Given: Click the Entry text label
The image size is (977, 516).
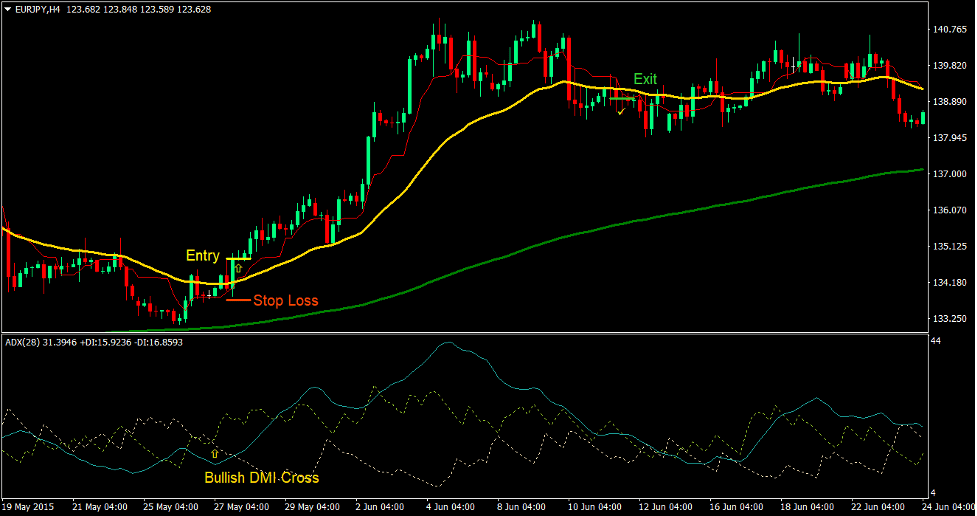Looking at the screenshot, I should click(x=202, y=256).
